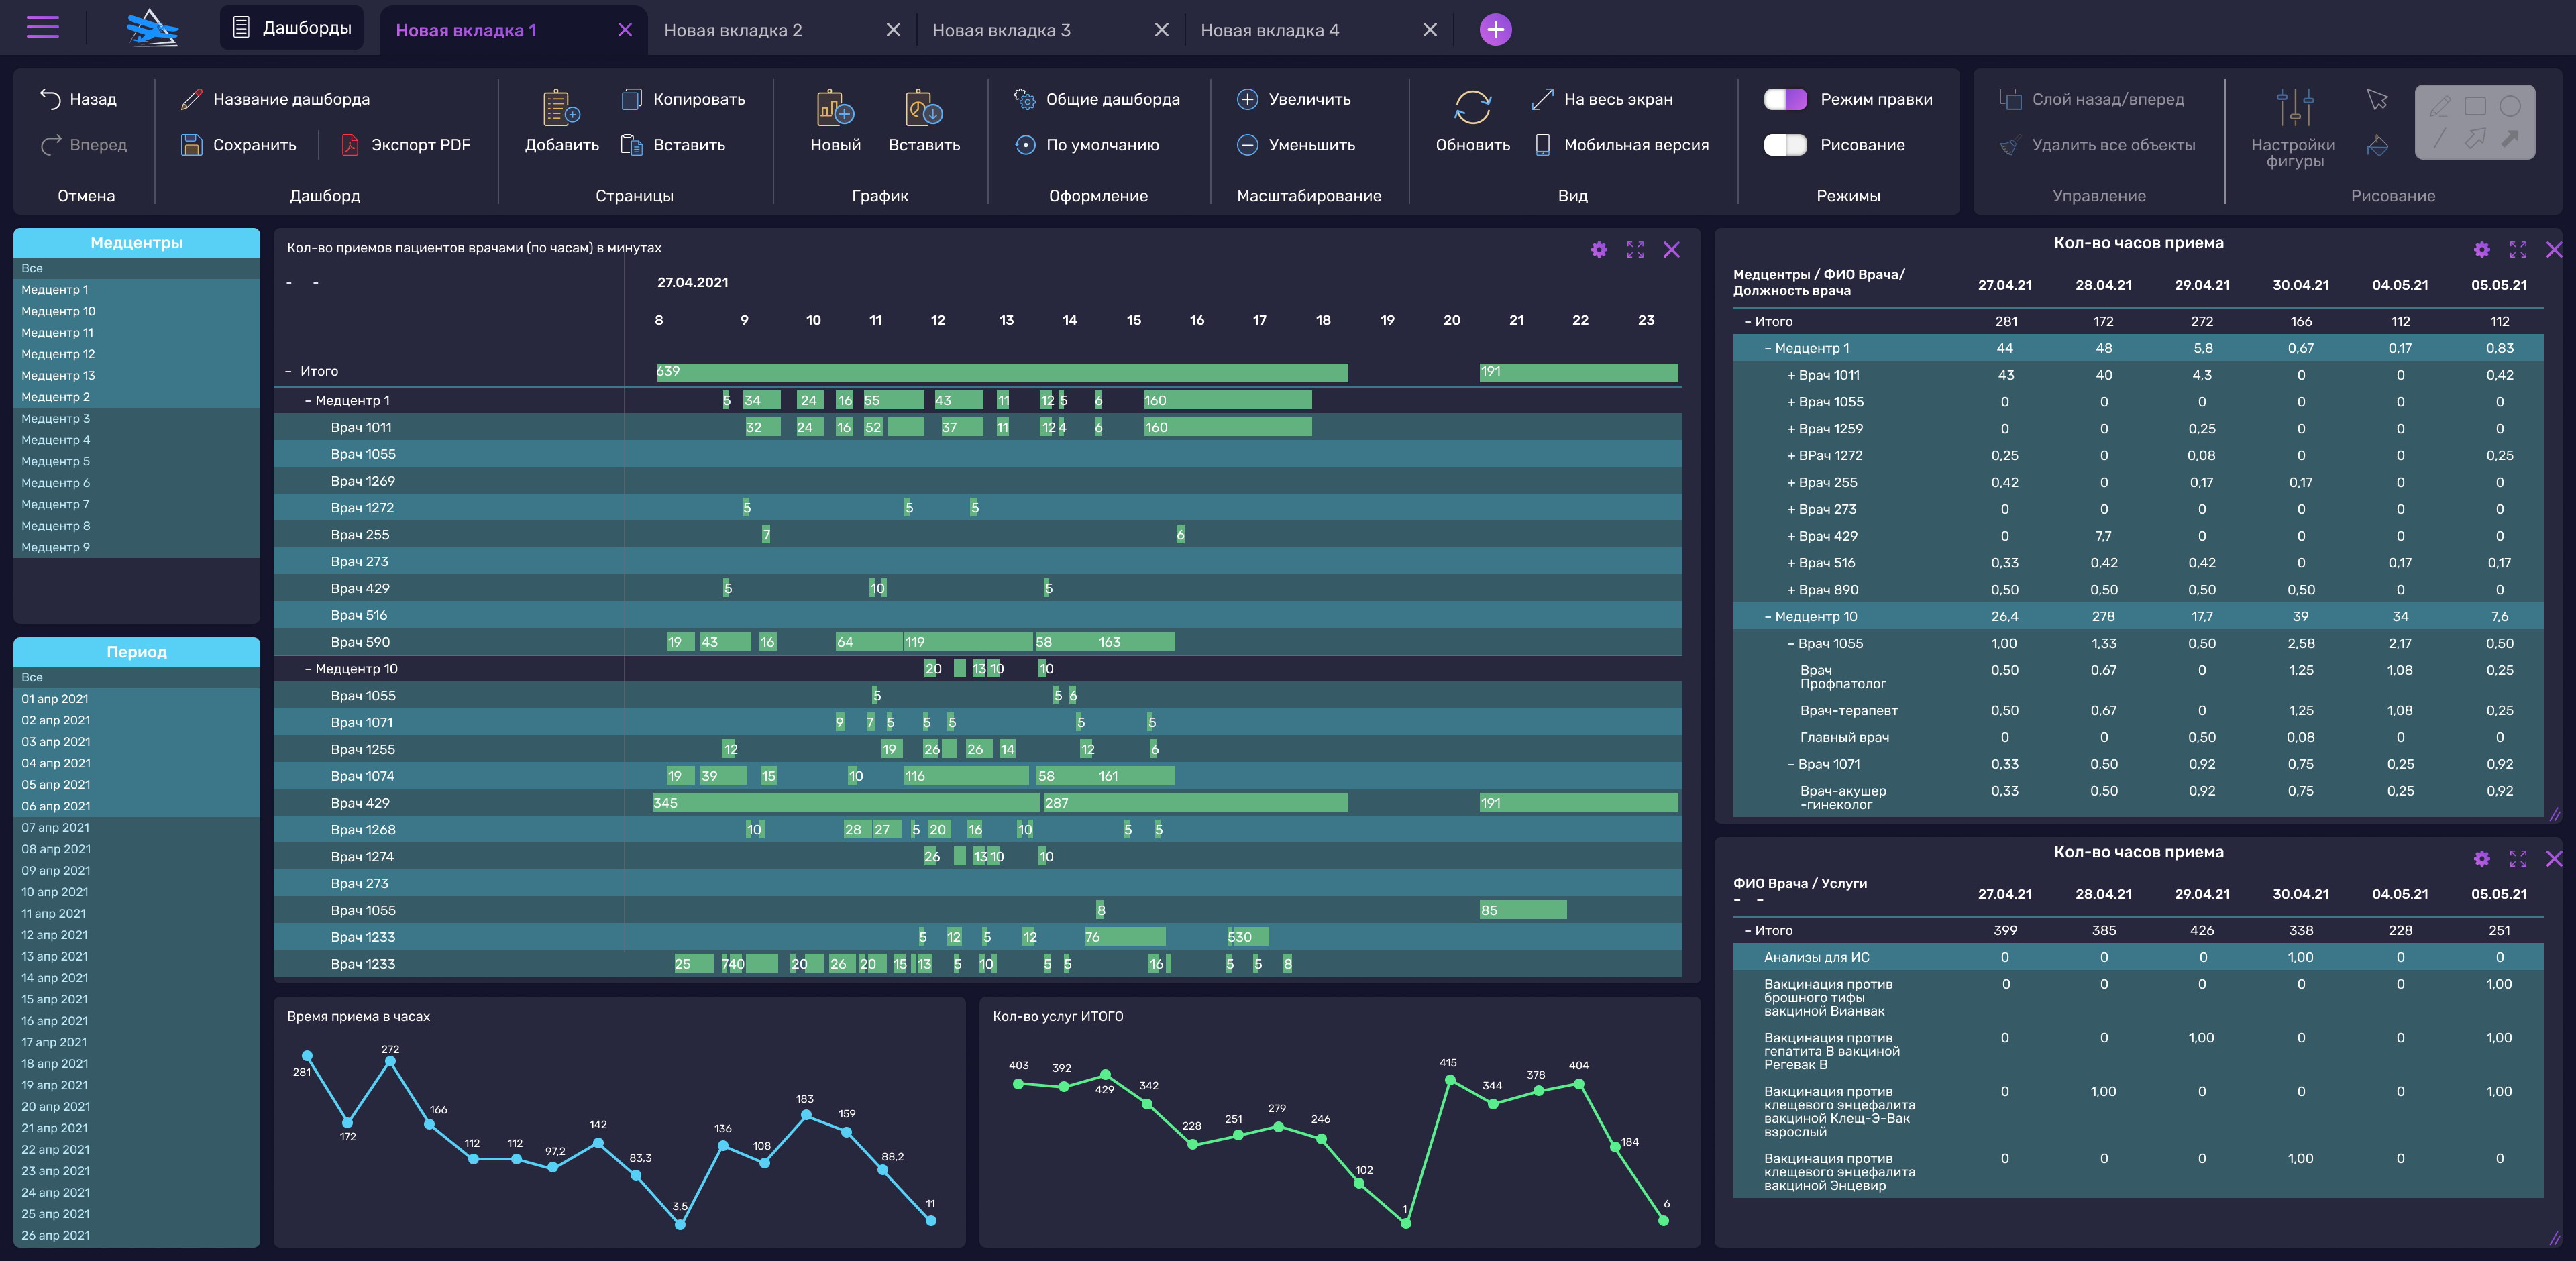Select Медцентр 3 in the filter list

(x=56, y=419)
